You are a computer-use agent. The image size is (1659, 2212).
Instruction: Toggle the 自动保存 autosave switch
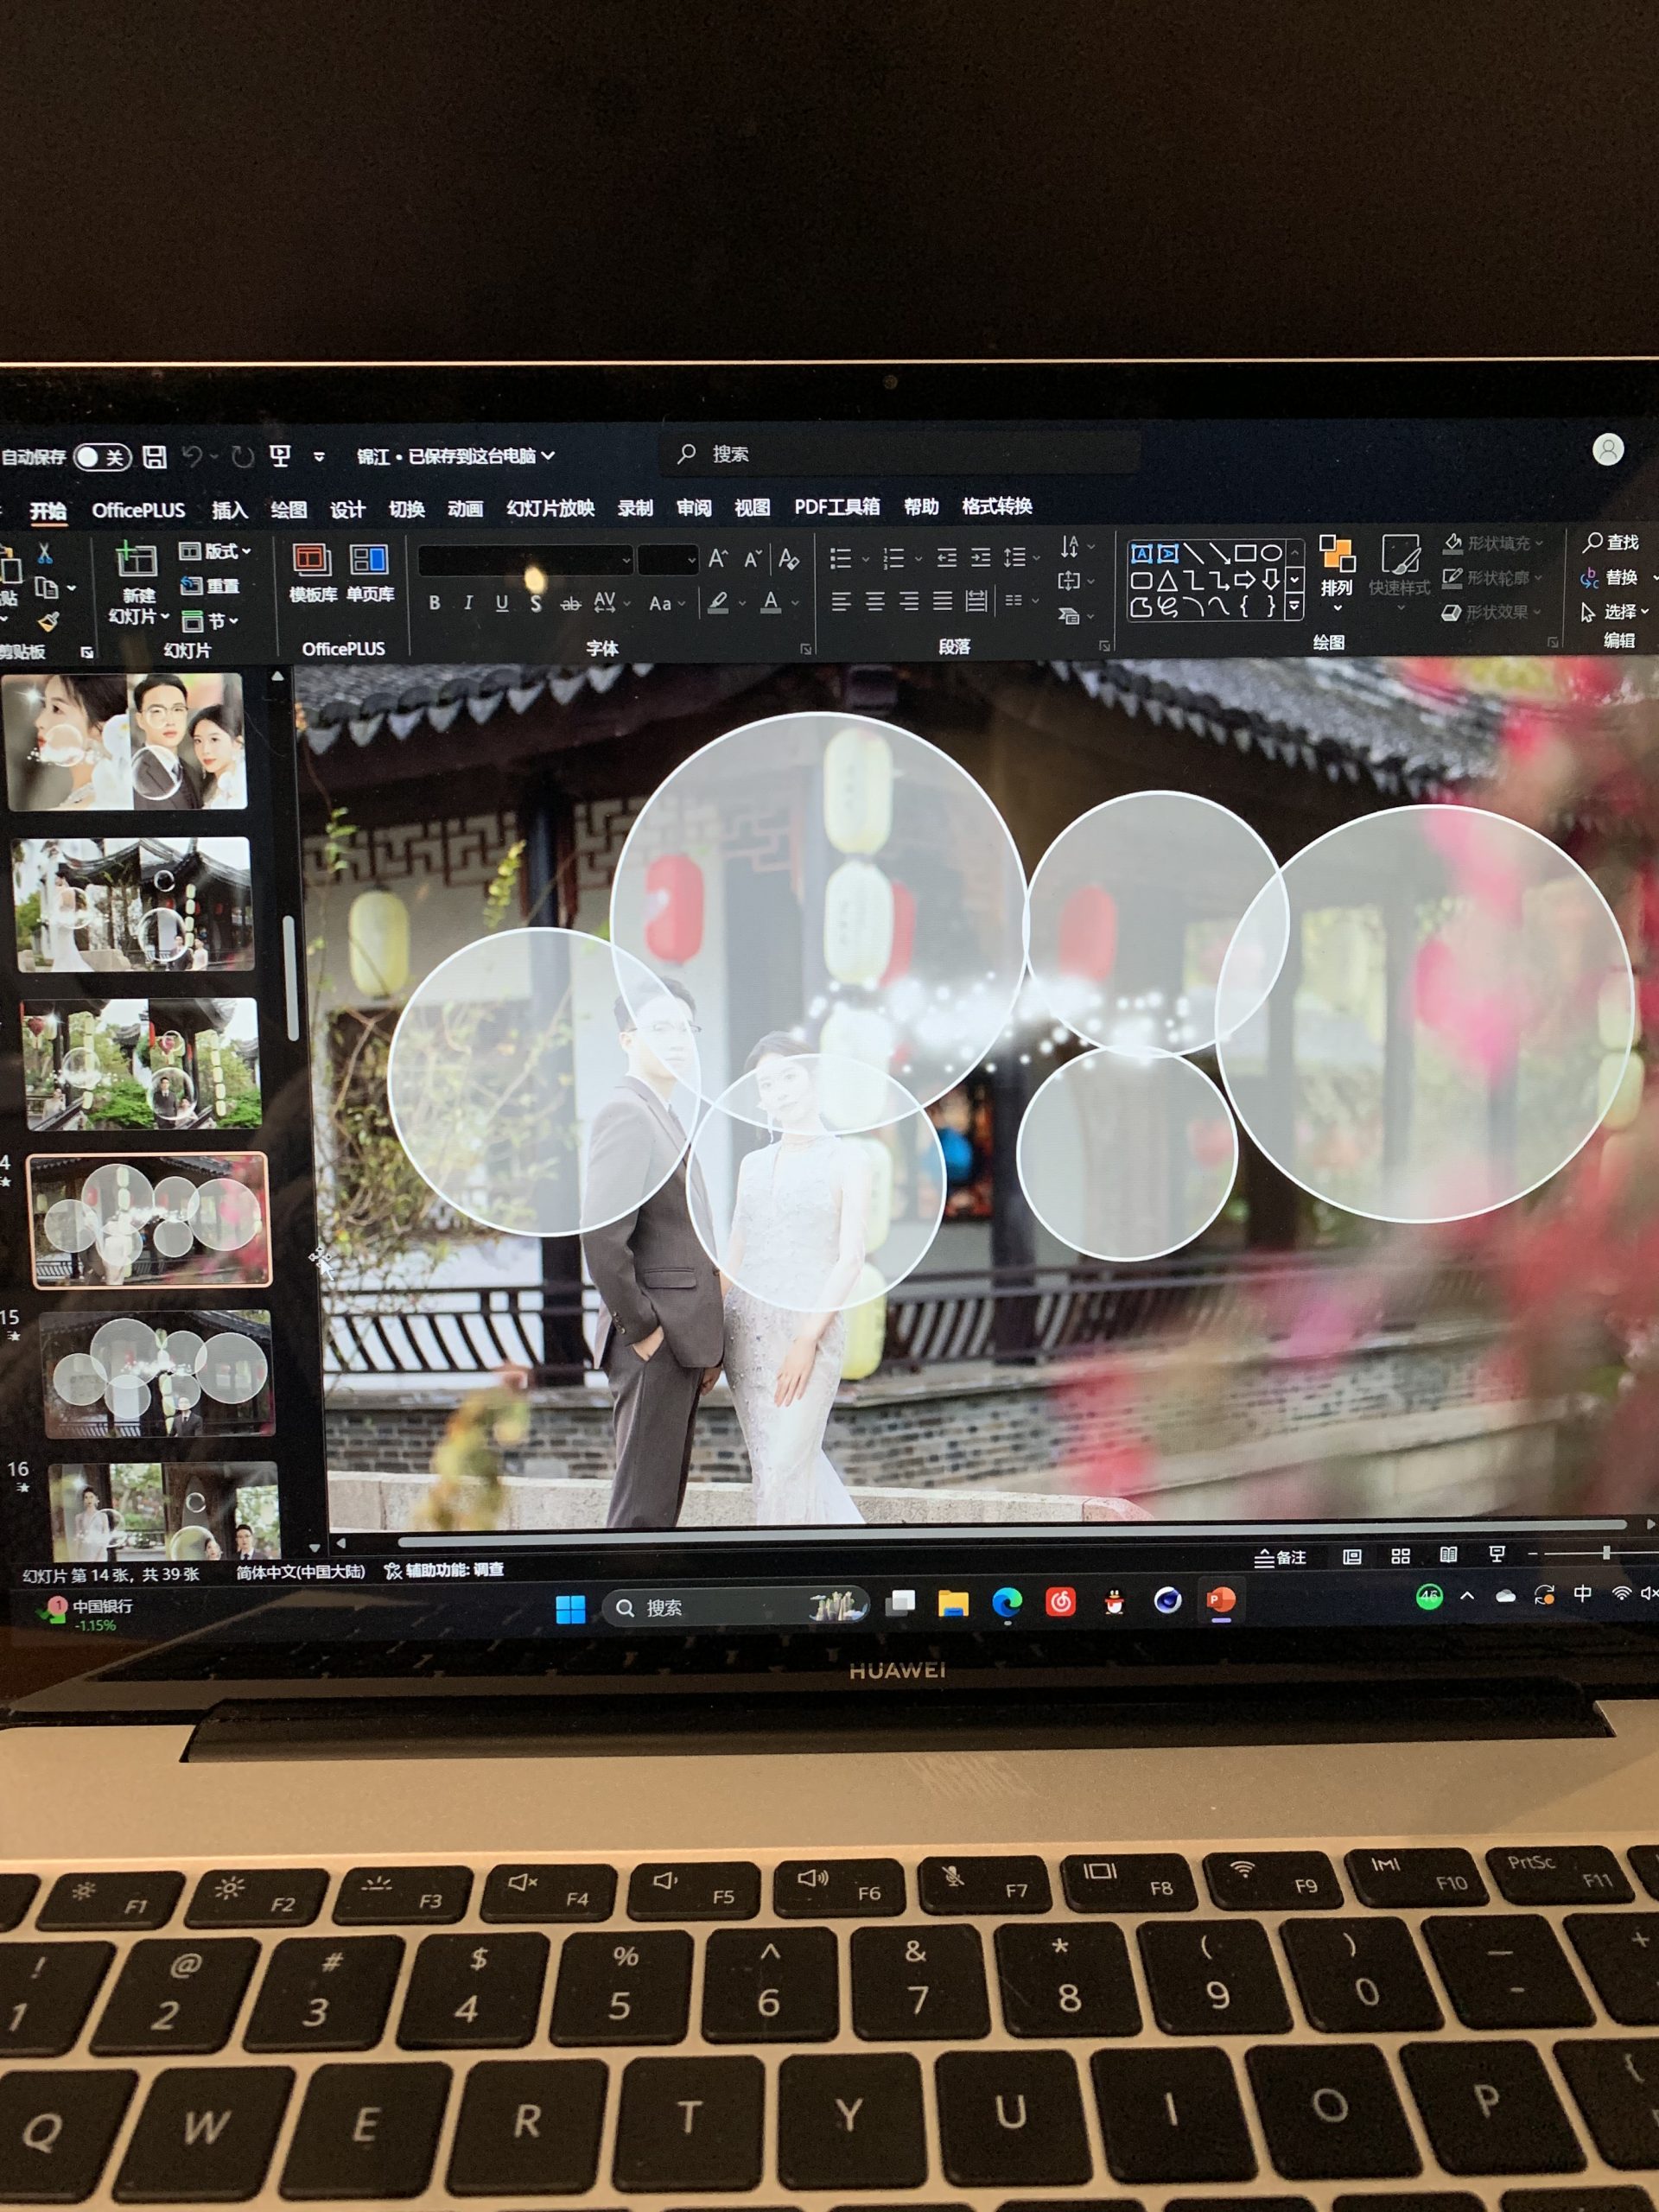[102, 457]
